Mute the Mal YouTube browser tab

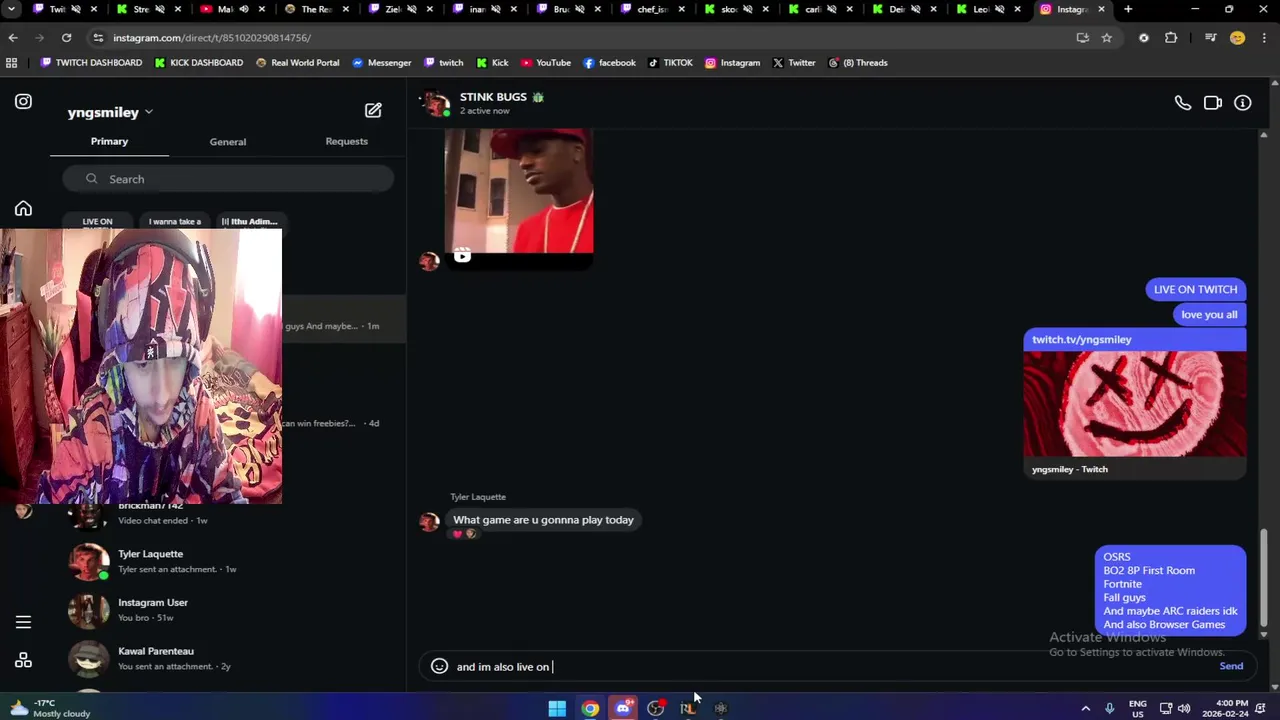(x=243, y=9)
